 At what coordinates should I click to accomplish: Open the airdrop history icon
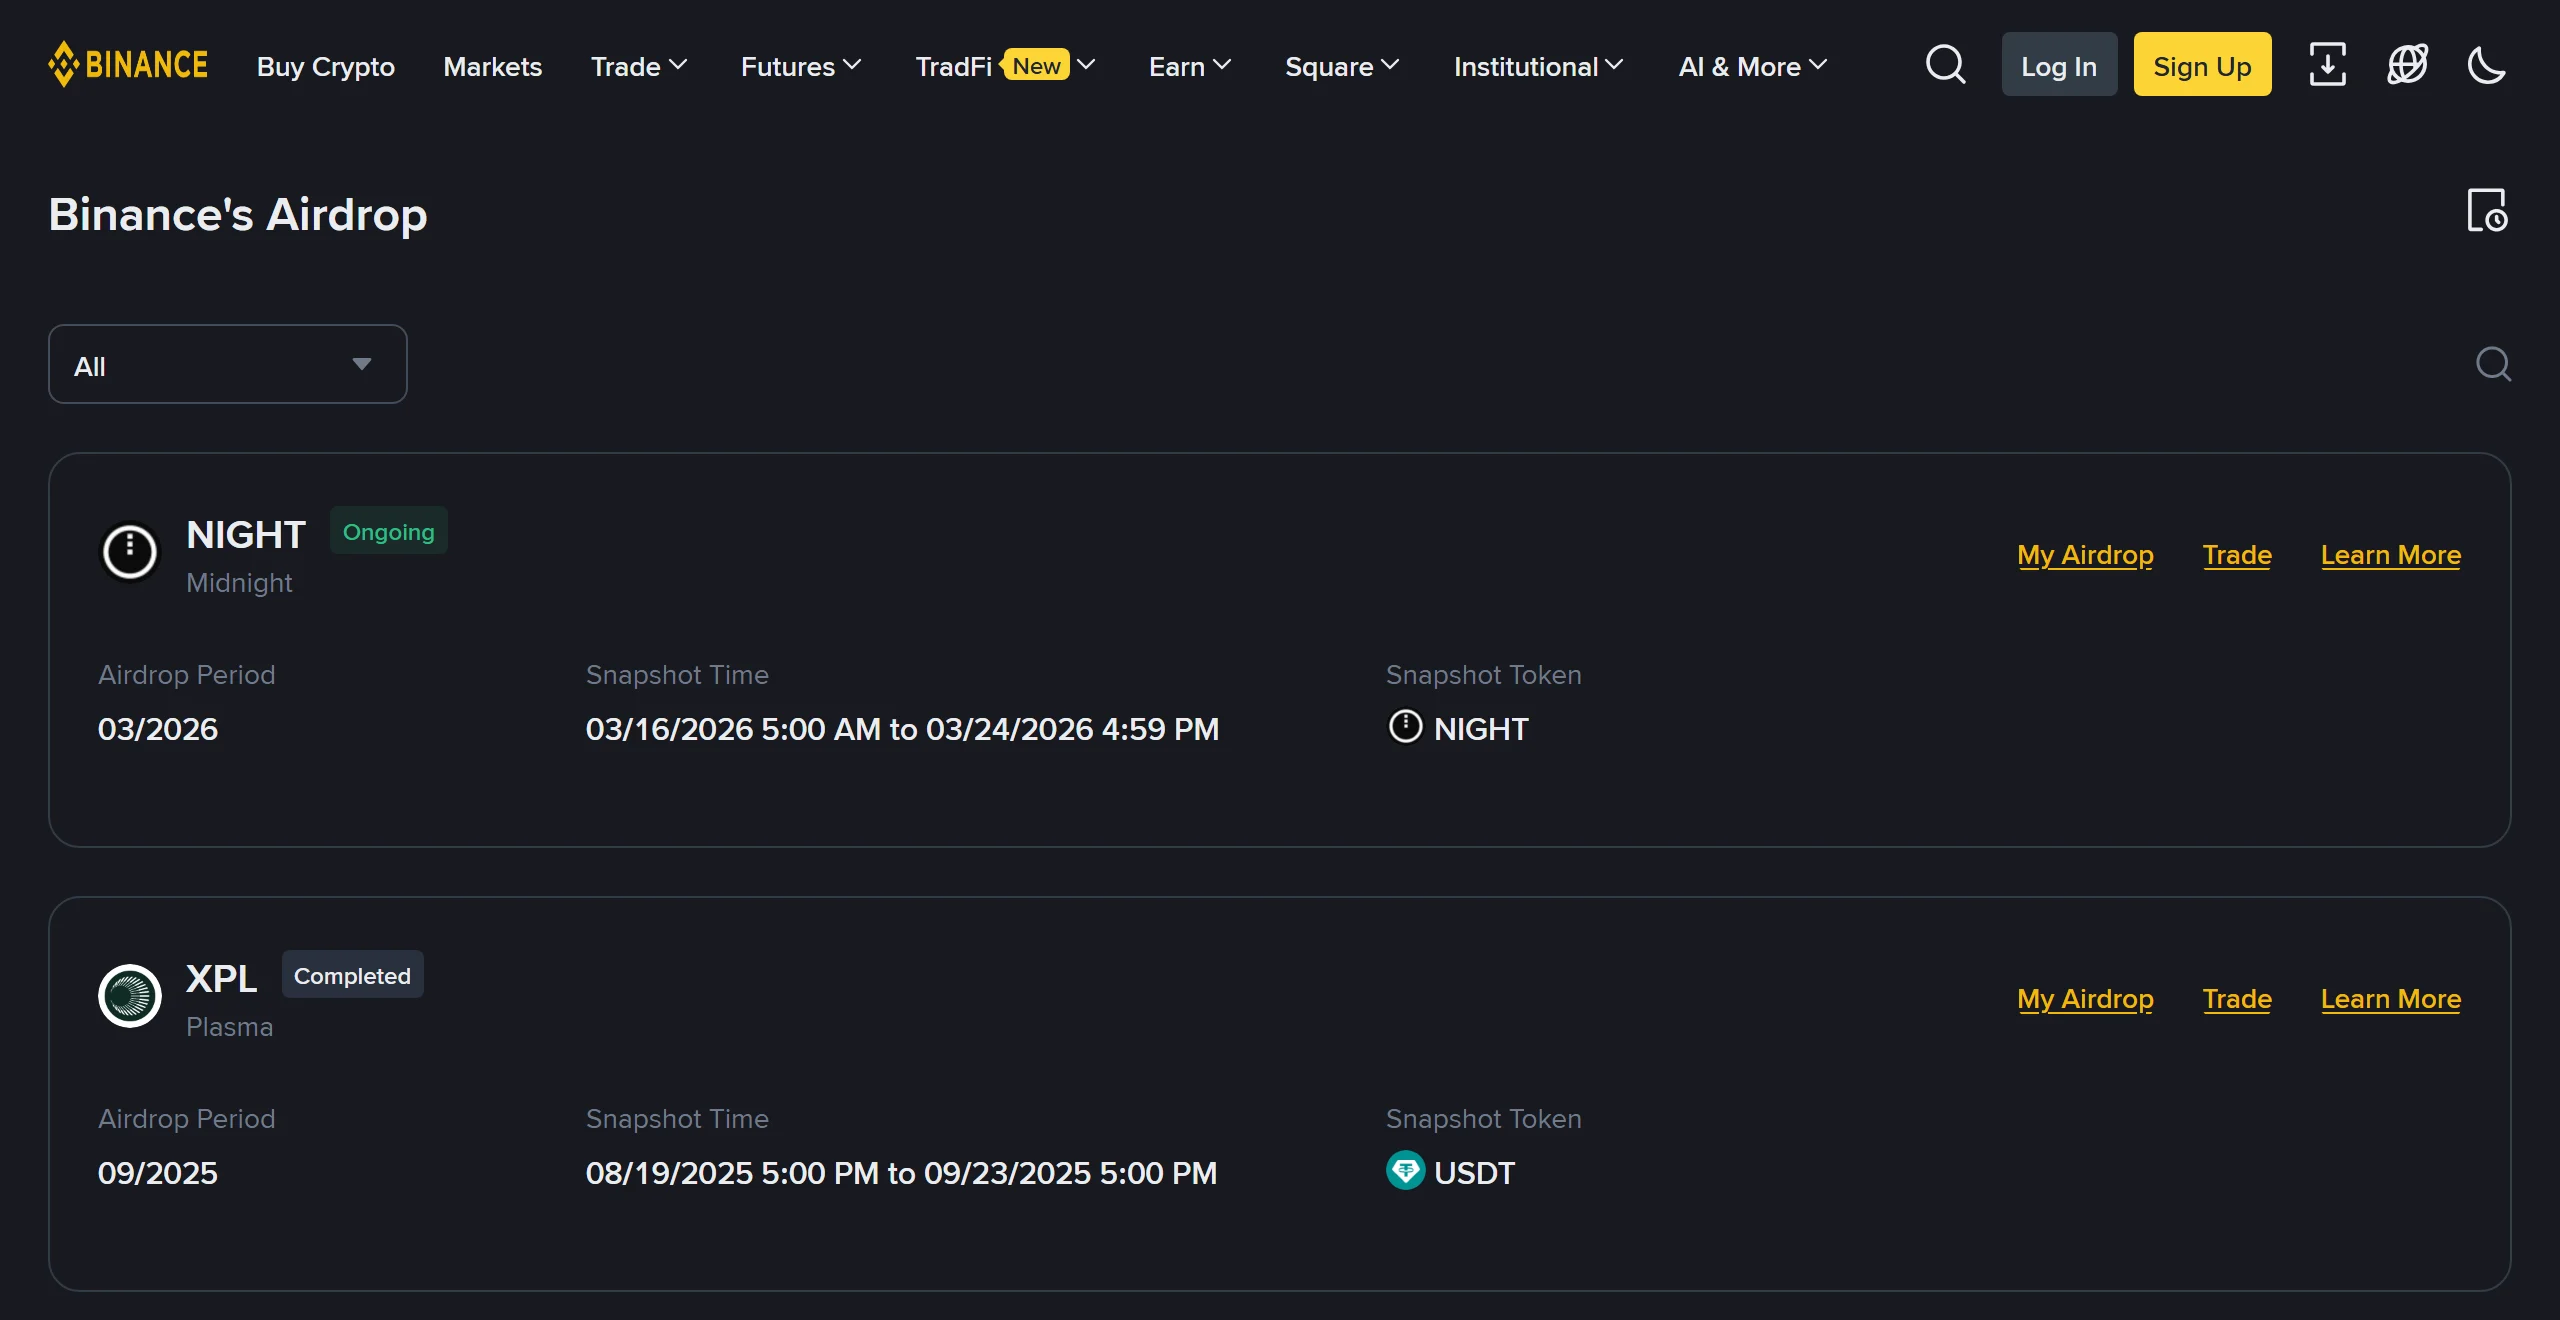coord(2487,211)
